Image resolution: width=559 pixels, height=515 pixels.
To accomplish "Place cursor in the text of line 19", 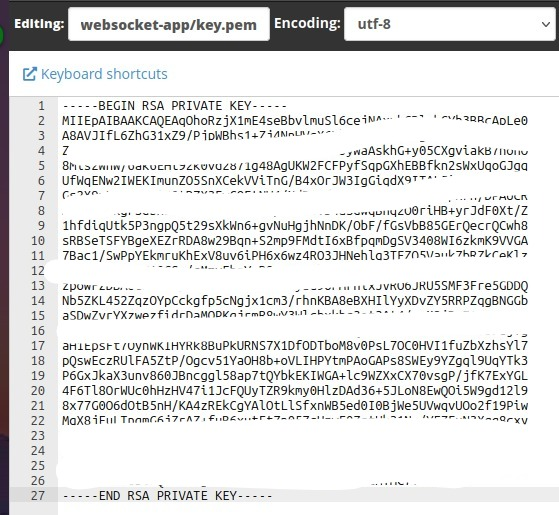I will click(x=295, y=376).
